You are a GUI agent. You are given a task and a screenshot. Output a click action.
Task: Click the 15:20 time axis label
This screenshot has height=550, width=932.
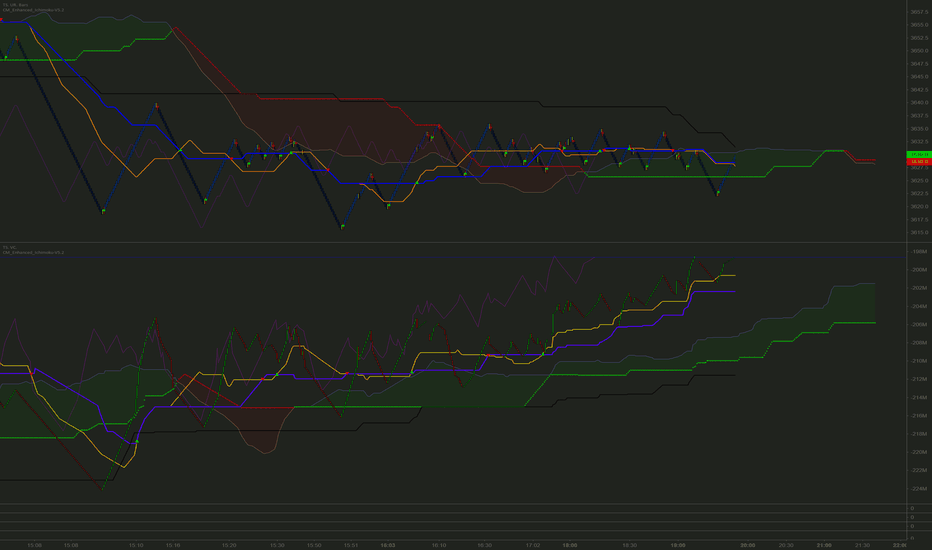pyautogui.click(x=229, y=545)
